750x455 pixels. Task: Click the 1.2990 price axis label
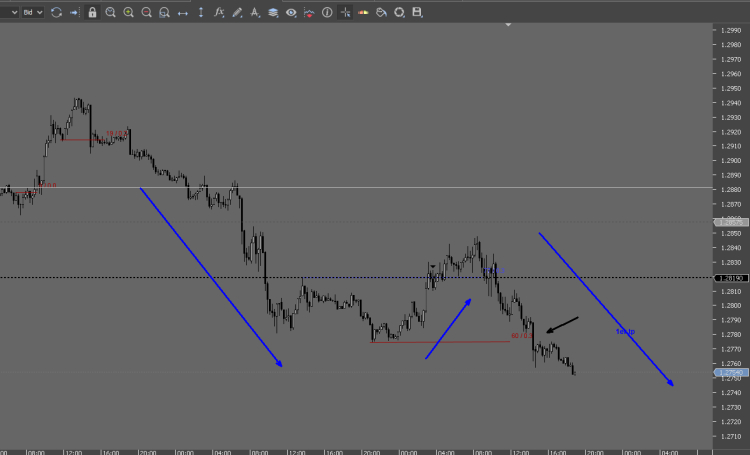(x=731, y=31)
